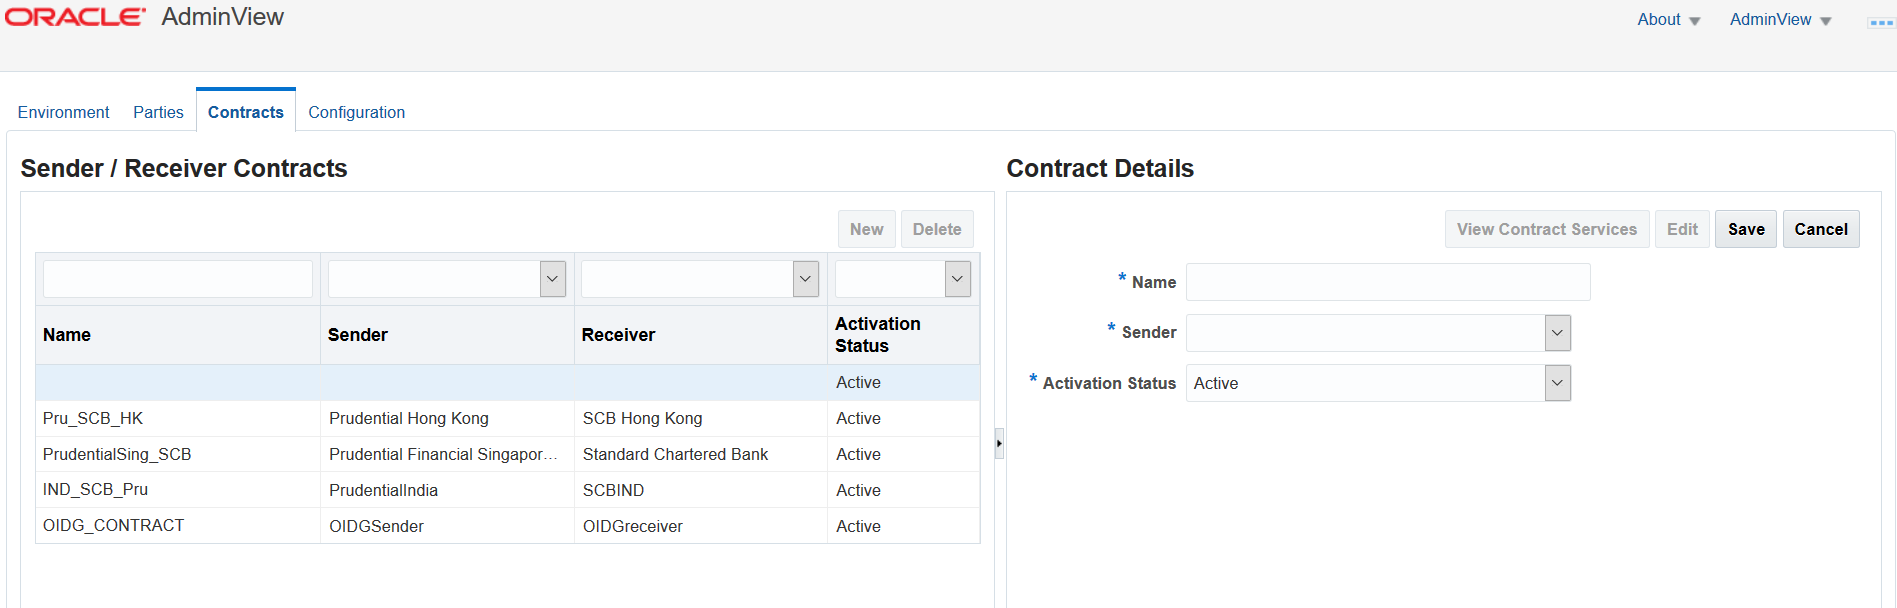Open the Receiver filter dropdown above the table
Screen dimensions: 1897x608
(x=805, y=278)
